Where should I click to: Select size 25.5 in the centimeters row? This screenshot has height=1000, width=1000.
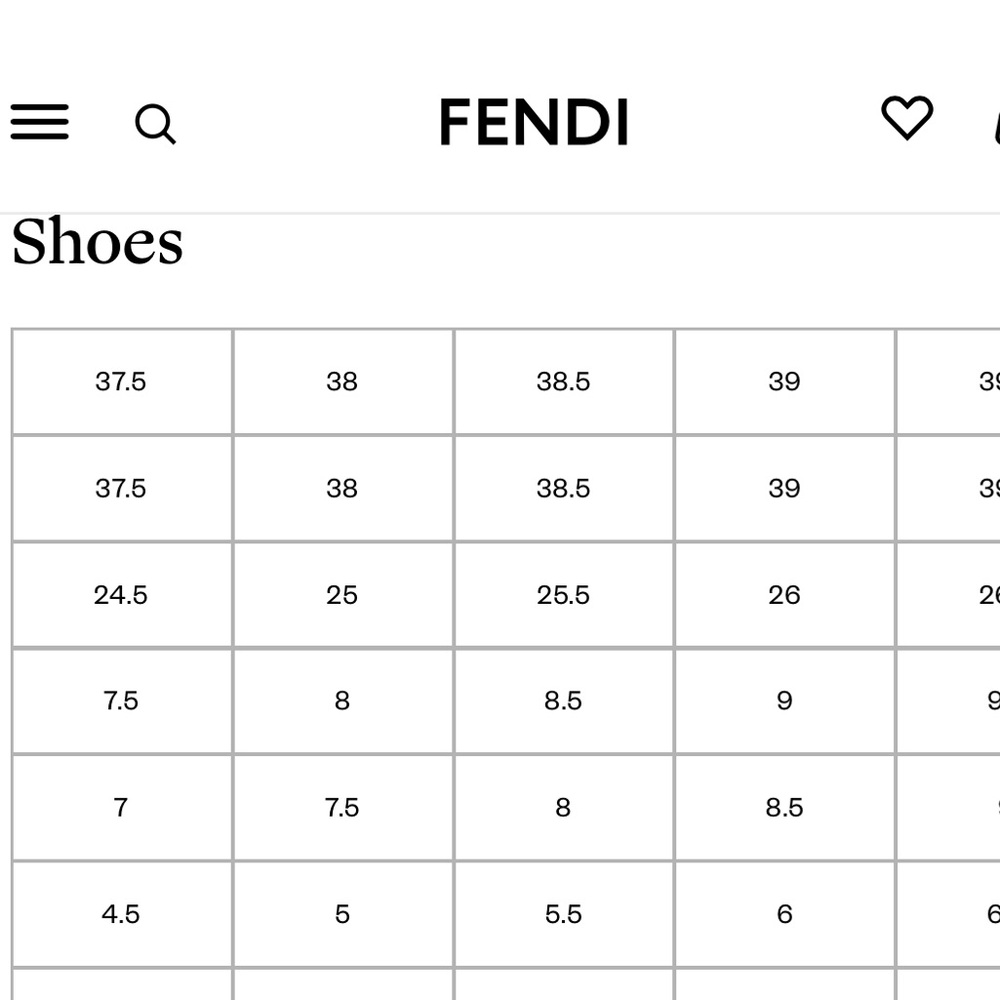coord(563,594)
